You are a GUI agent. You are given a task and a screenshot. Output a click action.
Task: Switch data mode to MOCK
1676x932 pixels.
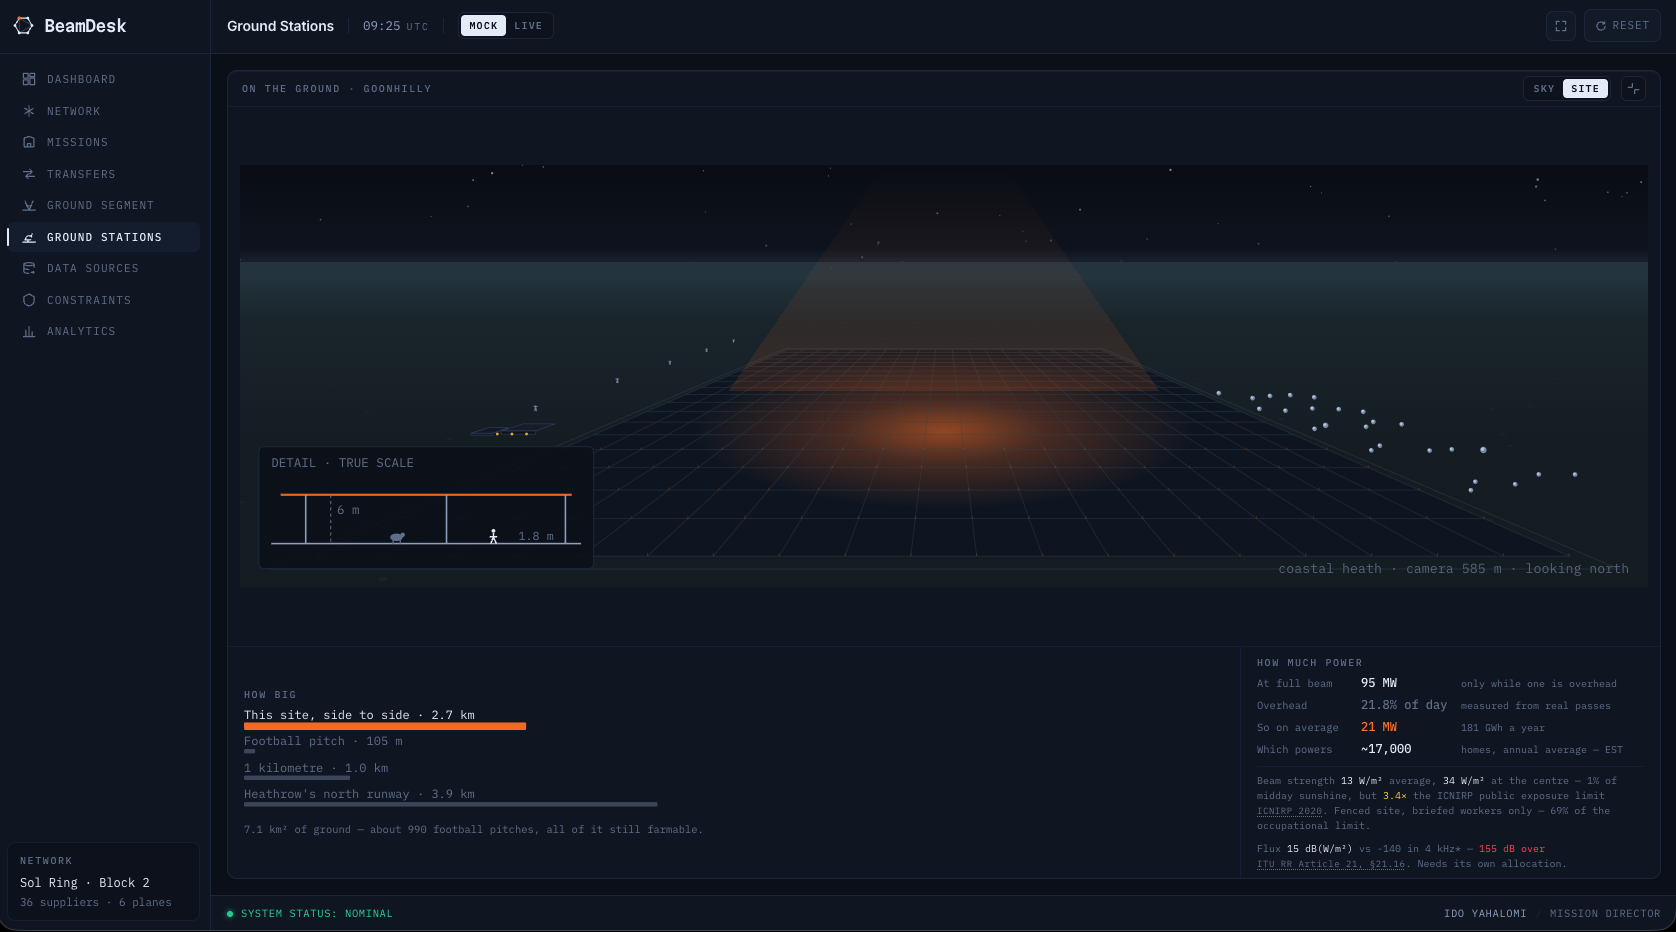[483, 26]
